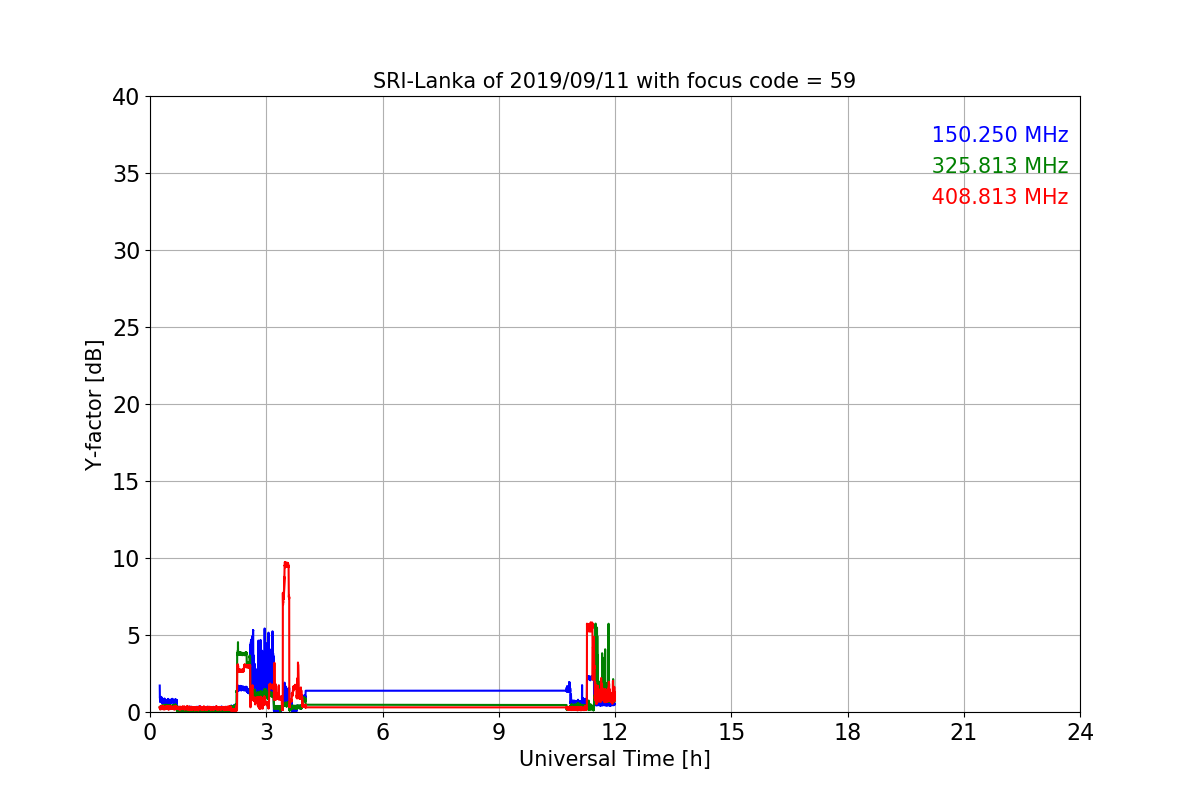
Task: Click x-axis tick label 12
Action: 615,733
